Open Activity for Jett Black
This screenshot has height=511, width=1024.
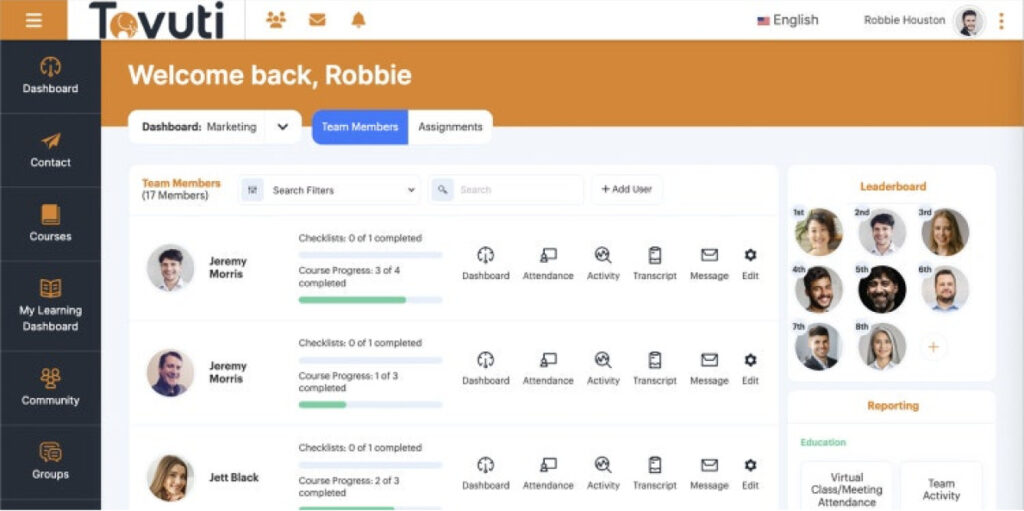point(603,474)
